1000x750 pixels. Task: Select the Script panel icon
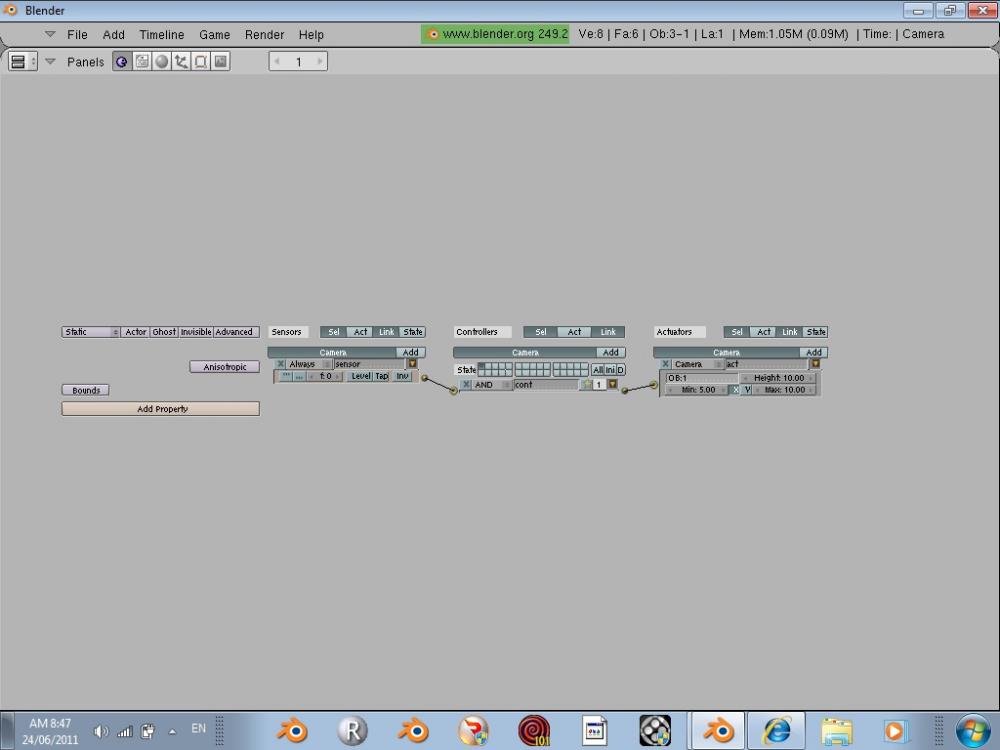click(142, 61)
